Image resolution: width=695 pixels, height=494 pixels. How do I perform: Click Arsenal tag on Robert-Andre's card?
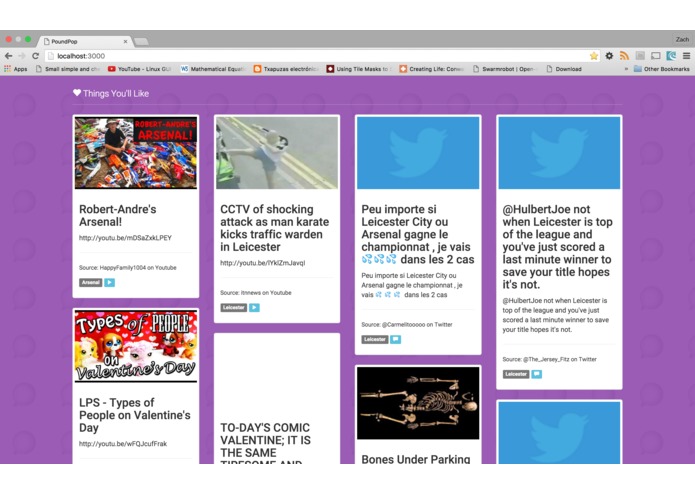pyautogui.click(x=90, y=283)
